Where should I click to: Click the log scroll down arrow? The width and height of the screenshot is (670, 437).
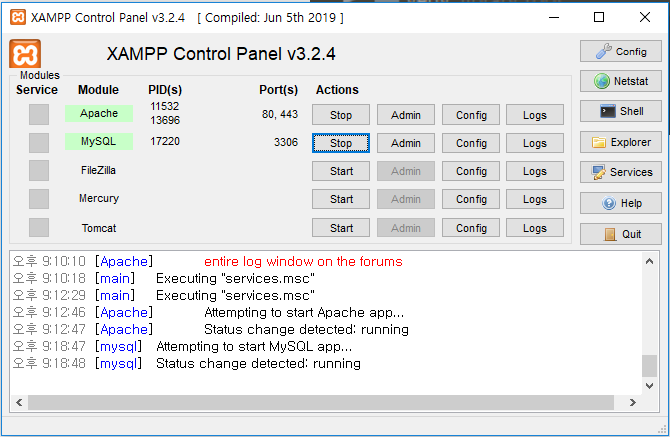click(x=649, y=386)
